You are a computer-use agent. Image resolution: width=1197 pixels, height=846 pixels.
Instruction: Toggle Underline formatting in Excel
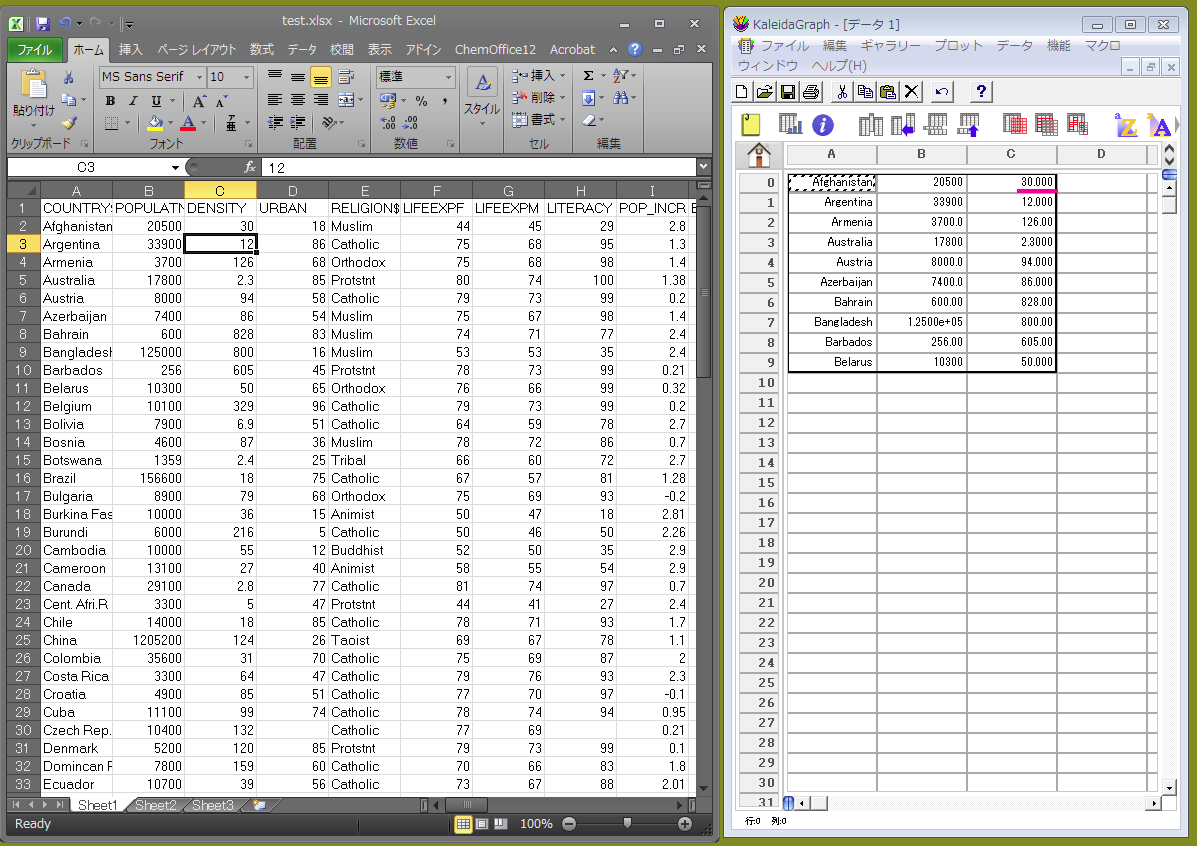pyautogui.click(x=156, y=101)
